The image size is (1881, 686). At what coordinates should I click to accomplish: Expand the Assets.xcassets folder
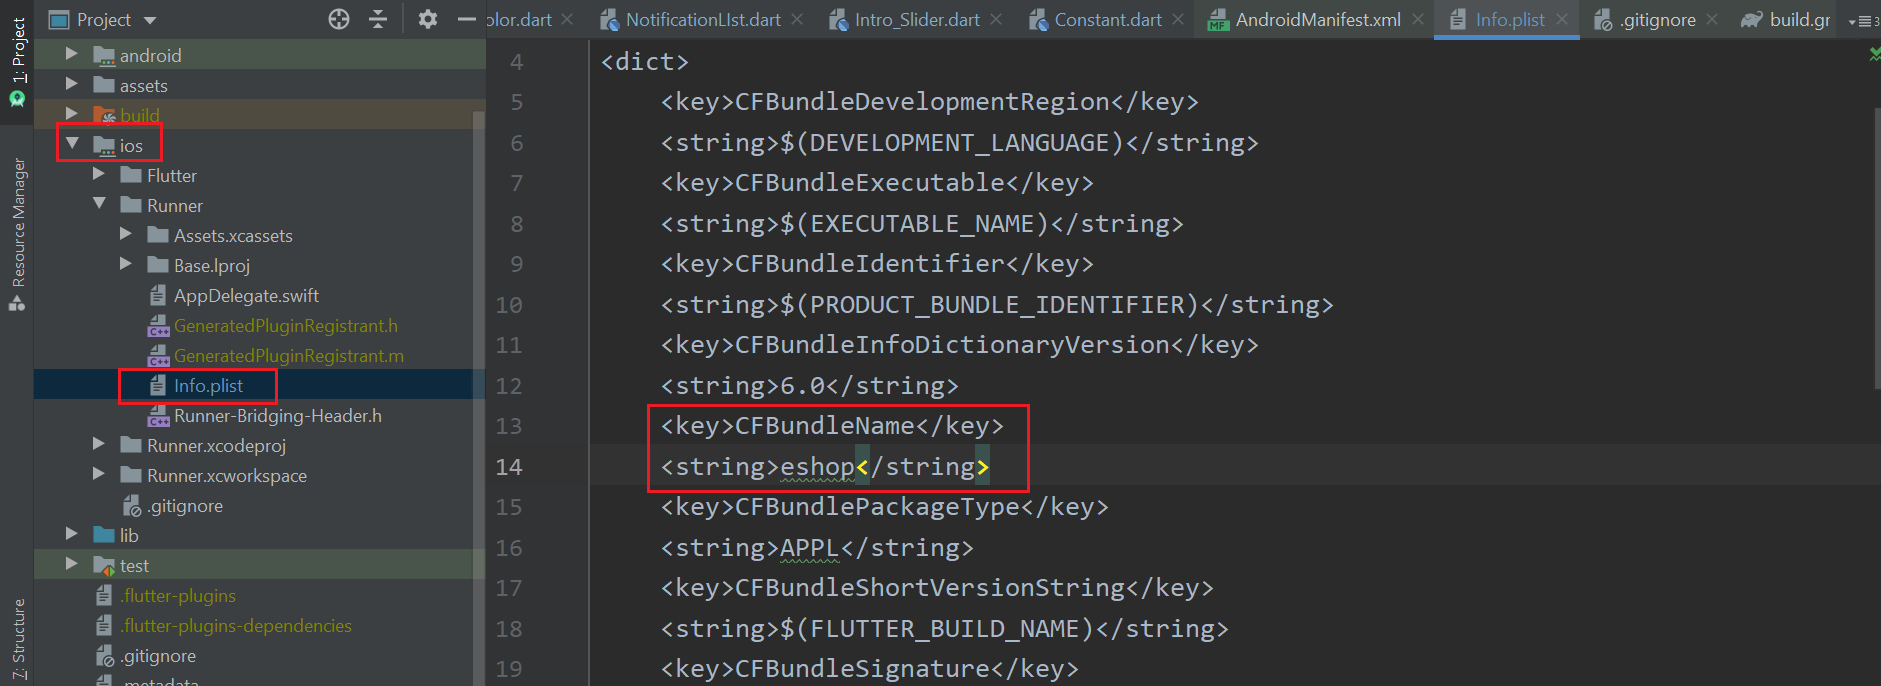click(x=126, y=234)
